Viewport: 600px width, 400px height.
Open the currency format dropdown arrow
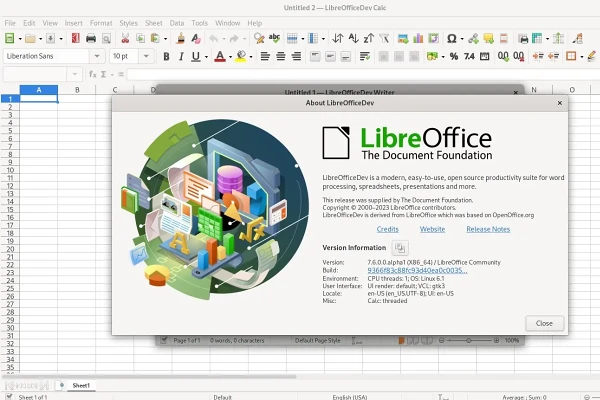(443, 57)
